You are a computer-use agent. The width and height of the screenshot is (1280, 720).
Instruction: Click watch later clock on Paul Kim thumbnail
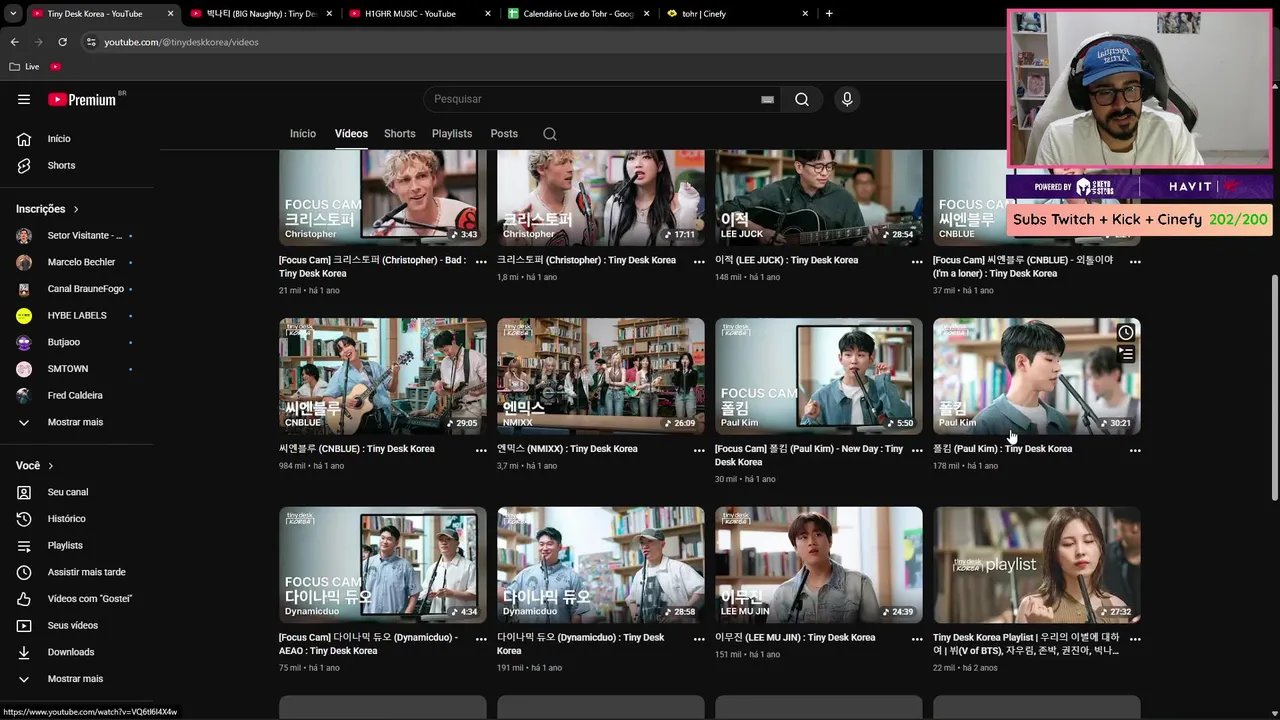(1126, 333)
